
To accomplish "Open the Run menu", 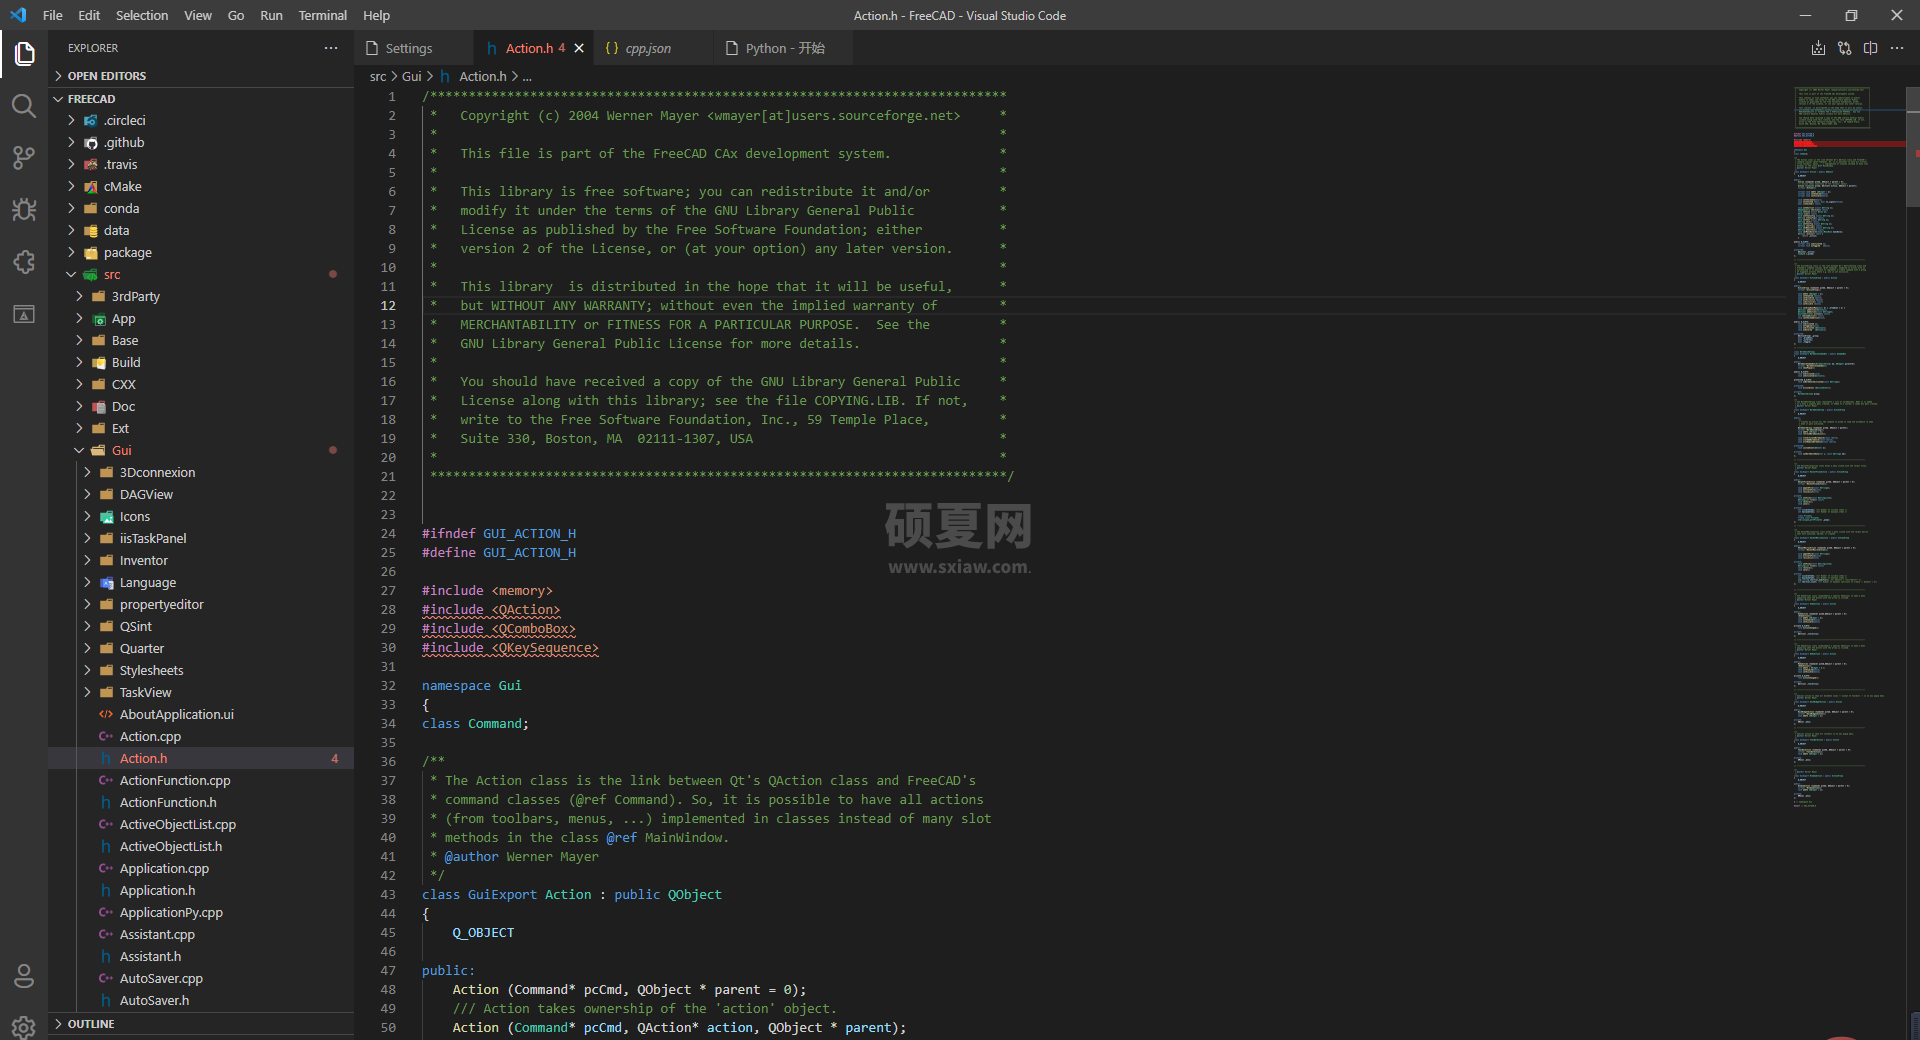I will [x=271, y=15].
